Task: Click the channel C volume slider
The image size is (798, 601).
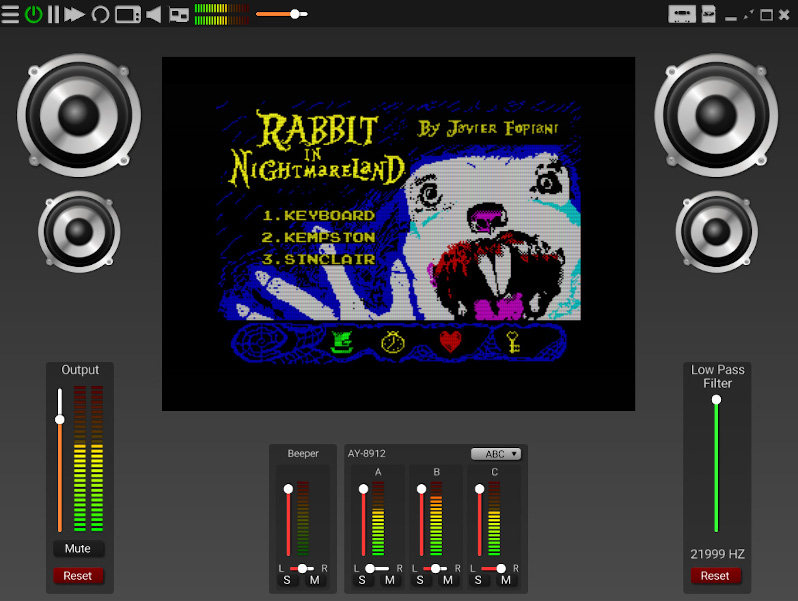Action: click(479, 520)
